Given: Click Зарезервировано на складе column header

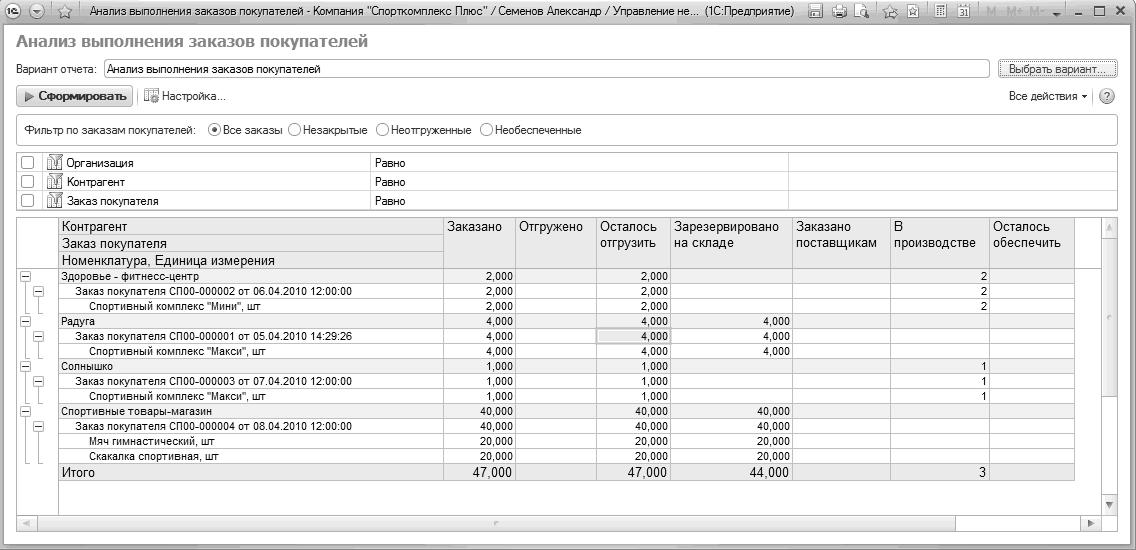Looking at the screenshot, I should (732, 243).
